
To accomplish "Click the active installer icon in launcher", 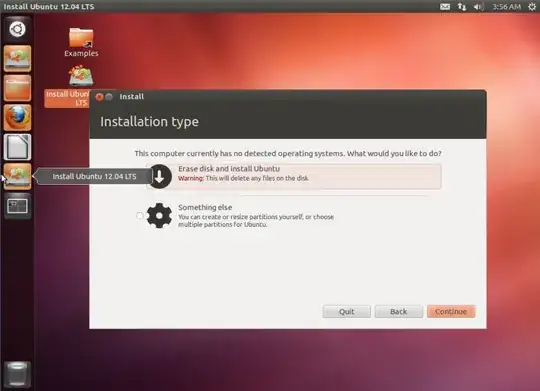I will click(17, 176).
